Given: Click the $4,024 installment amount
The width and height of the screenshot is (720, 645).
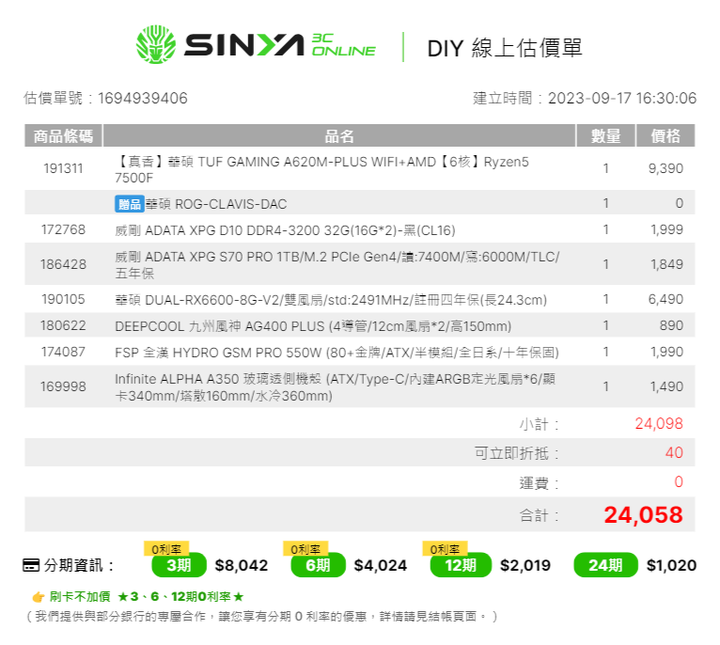Looking at the screenshot, I should coord(380,565).
